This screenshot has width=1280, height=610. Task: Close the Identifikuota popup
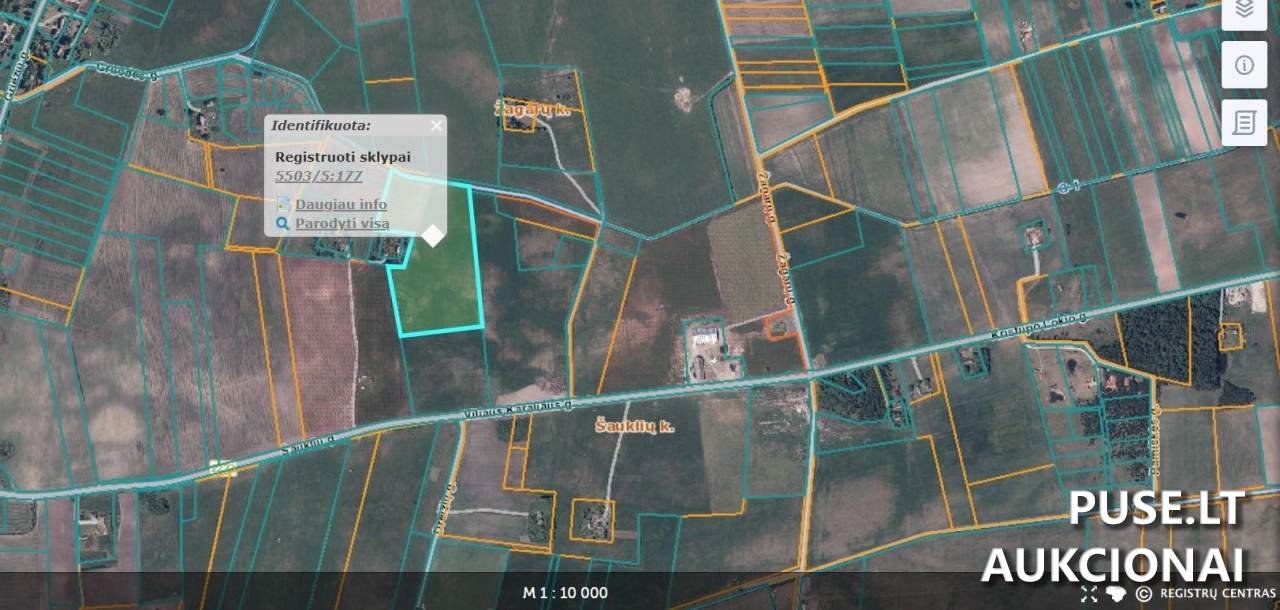coord(436,126)
